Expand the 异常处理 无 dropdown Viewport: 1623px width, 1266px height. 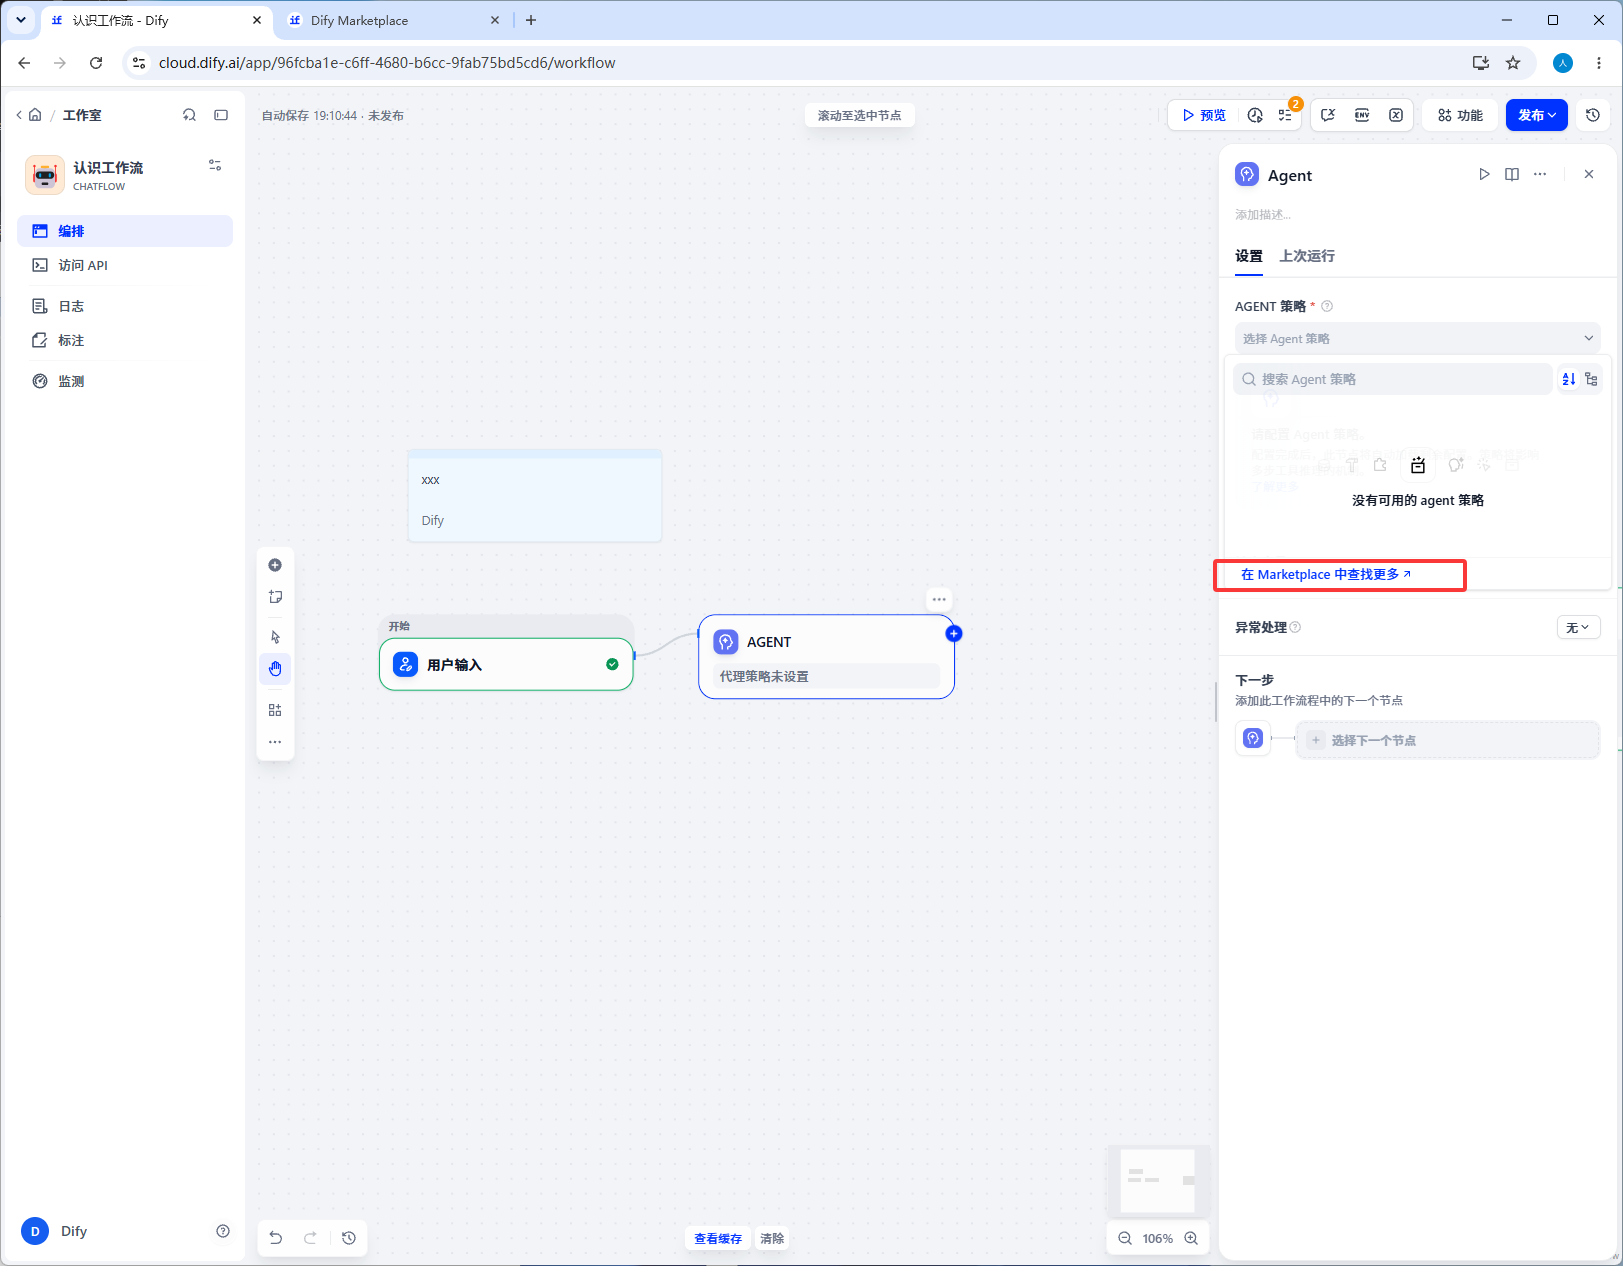click(x=1579, y=627)
